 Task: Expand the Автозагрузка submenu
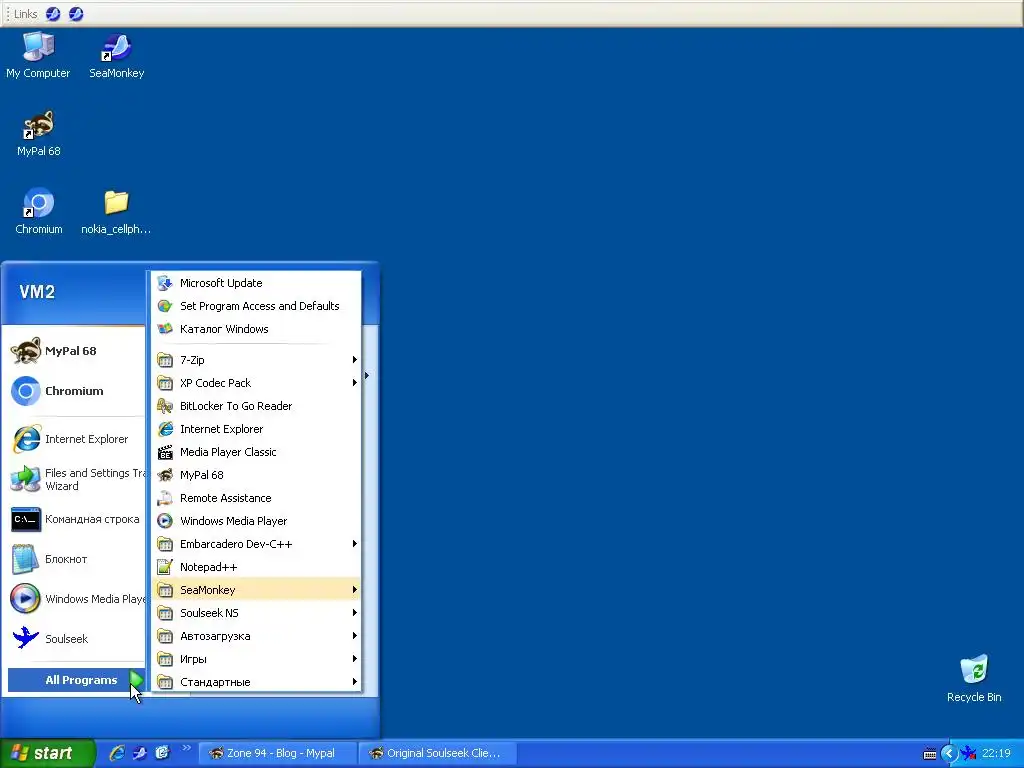point(257,636)
